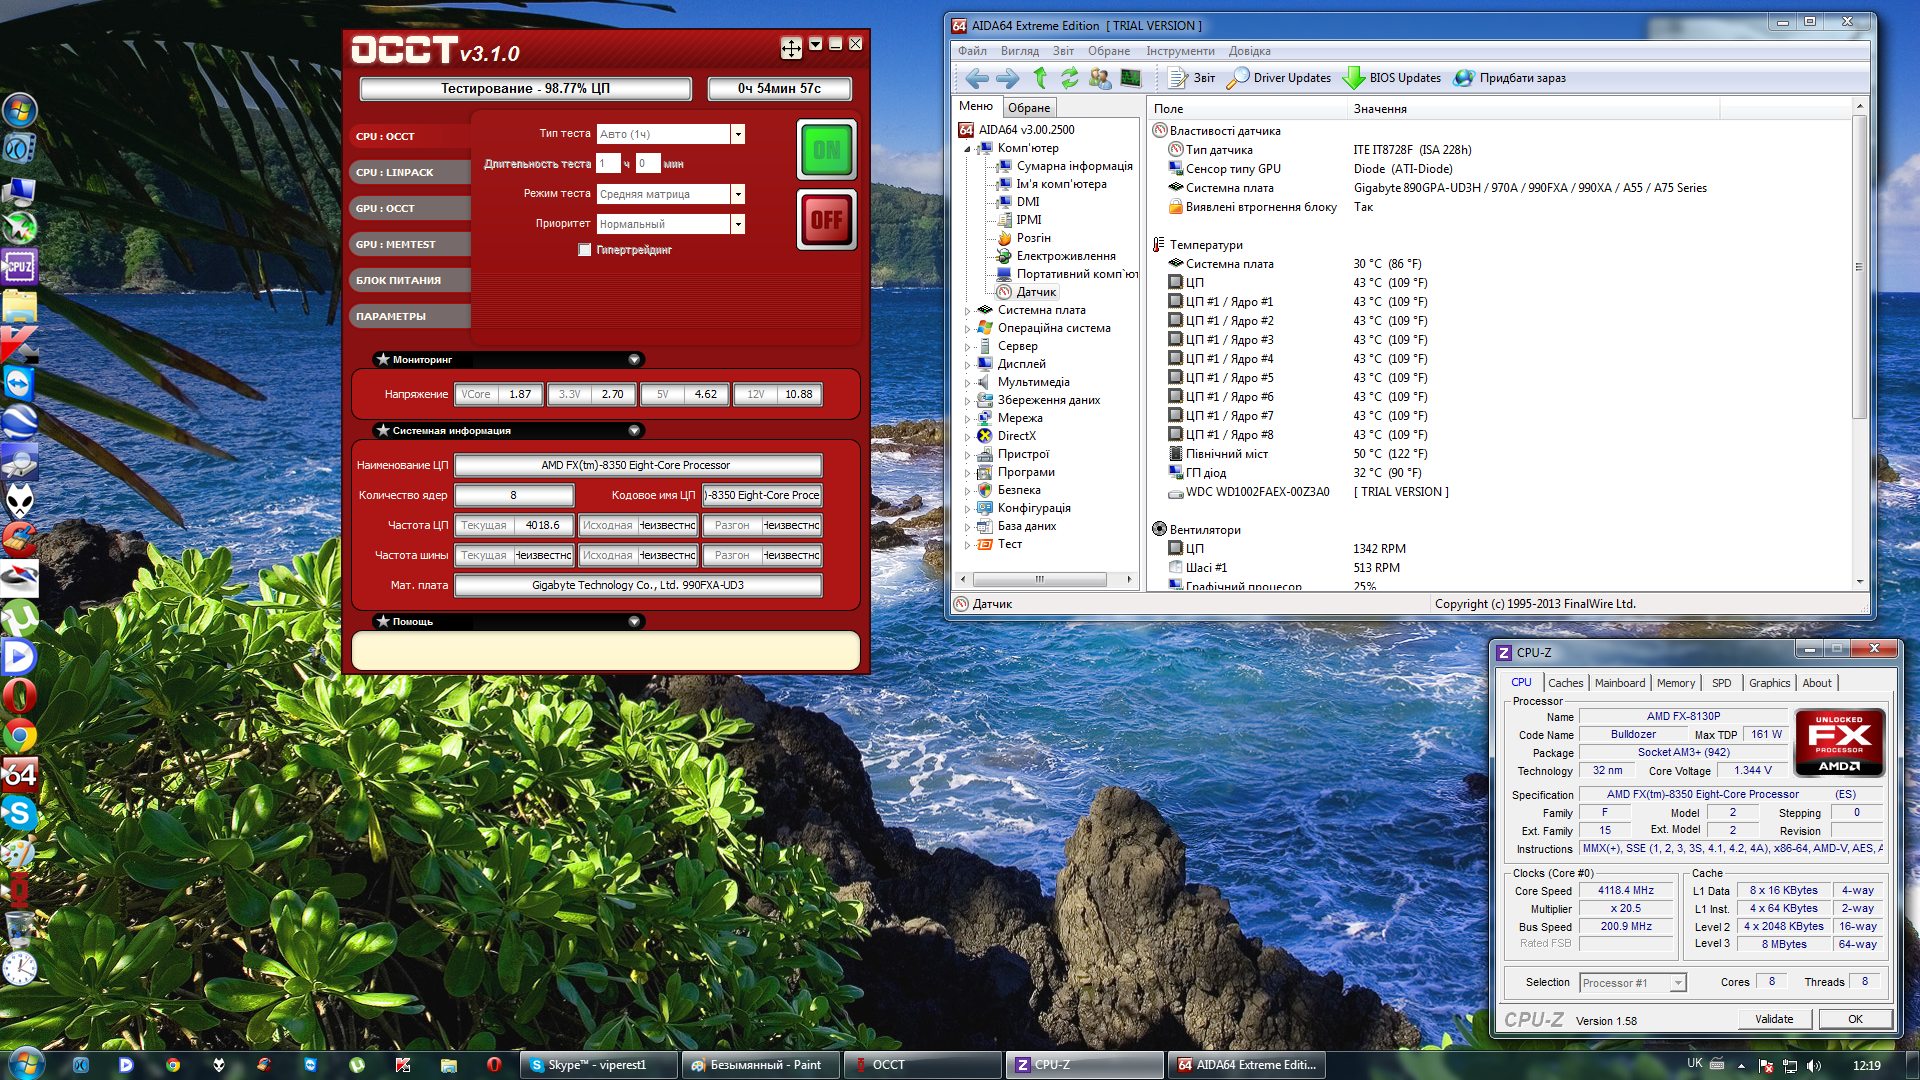The width and height of the screenshot is (1920, 1080).
Task: Click the AIDA64 monitor graph toolbar icon
Action: point(1131,78)
